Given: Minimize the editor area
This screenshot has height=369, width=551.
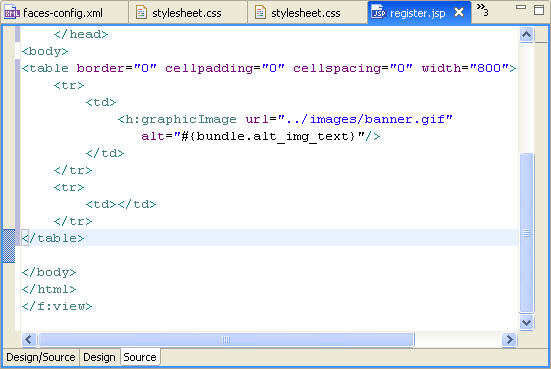Looking at the screenshot, I should 521,7.
